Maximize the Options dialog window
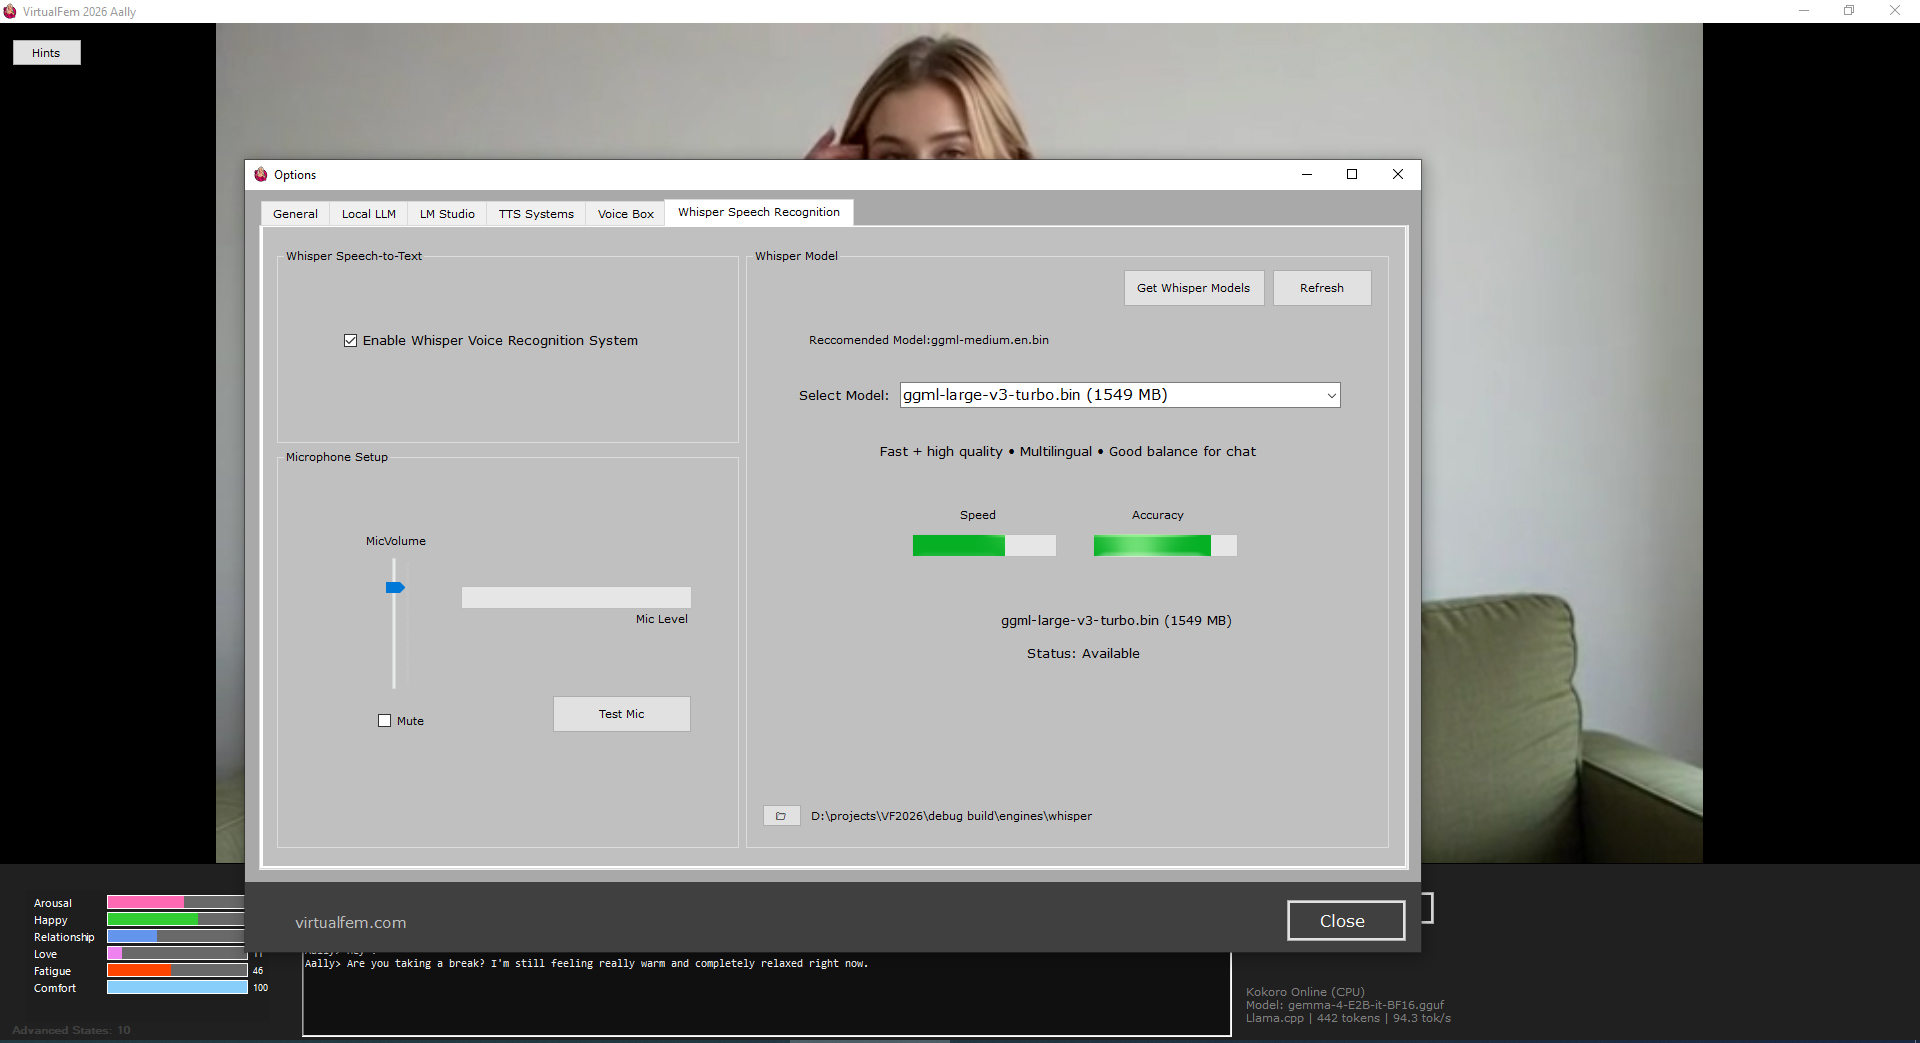 click(1352, 174)
